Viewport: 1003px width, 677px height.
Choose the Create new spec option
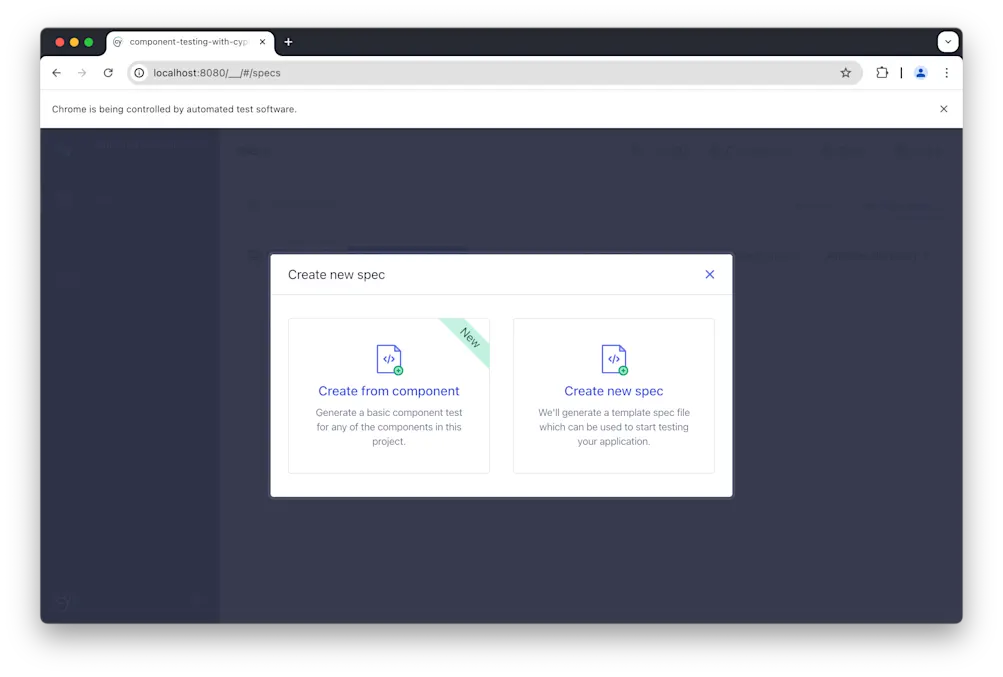pyautogui.click(x=613, y=395)
